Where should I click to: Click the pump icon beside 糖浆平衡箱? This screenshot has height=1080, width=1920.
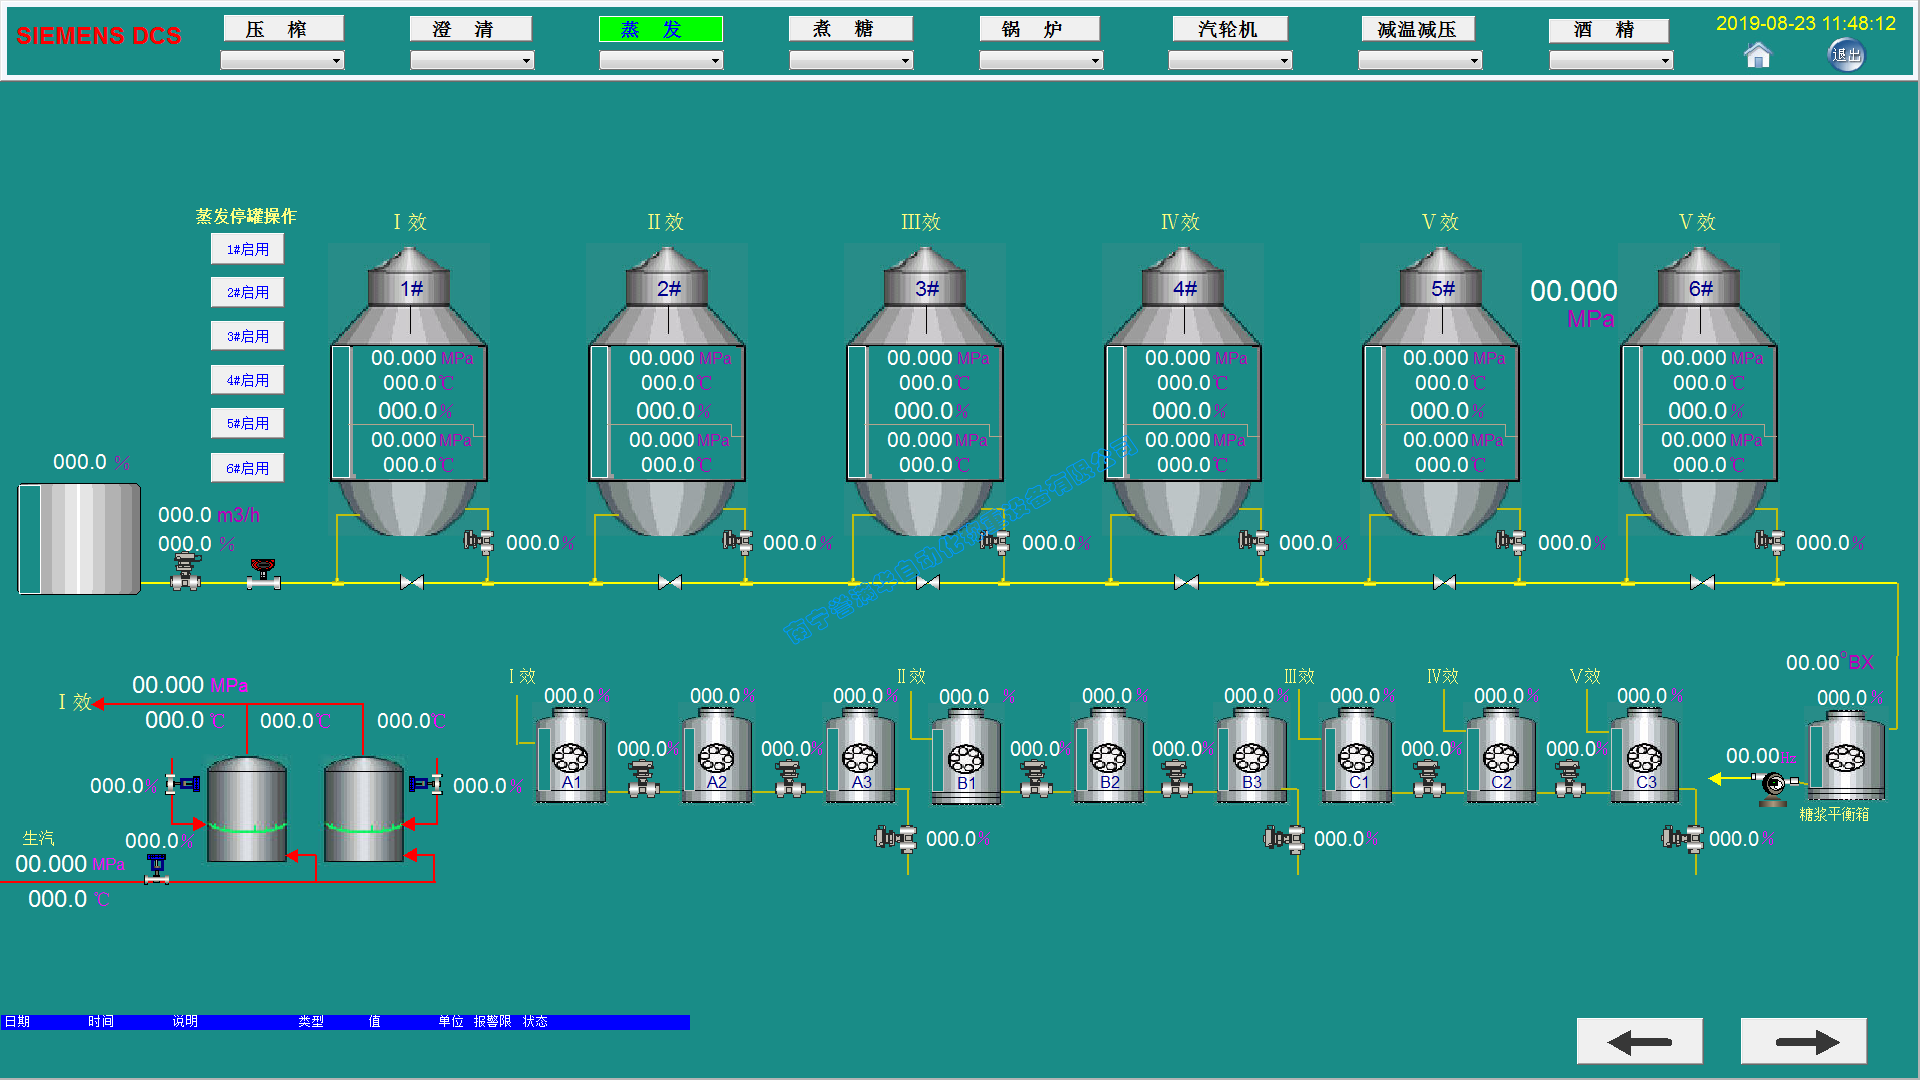(1774, 784)
